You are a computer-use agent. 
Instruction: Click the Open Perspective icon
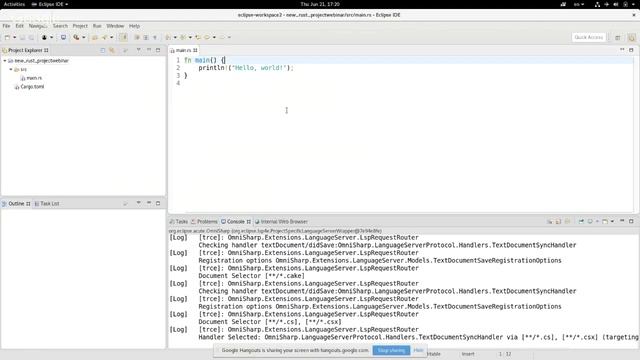click(x=618, y=37)
